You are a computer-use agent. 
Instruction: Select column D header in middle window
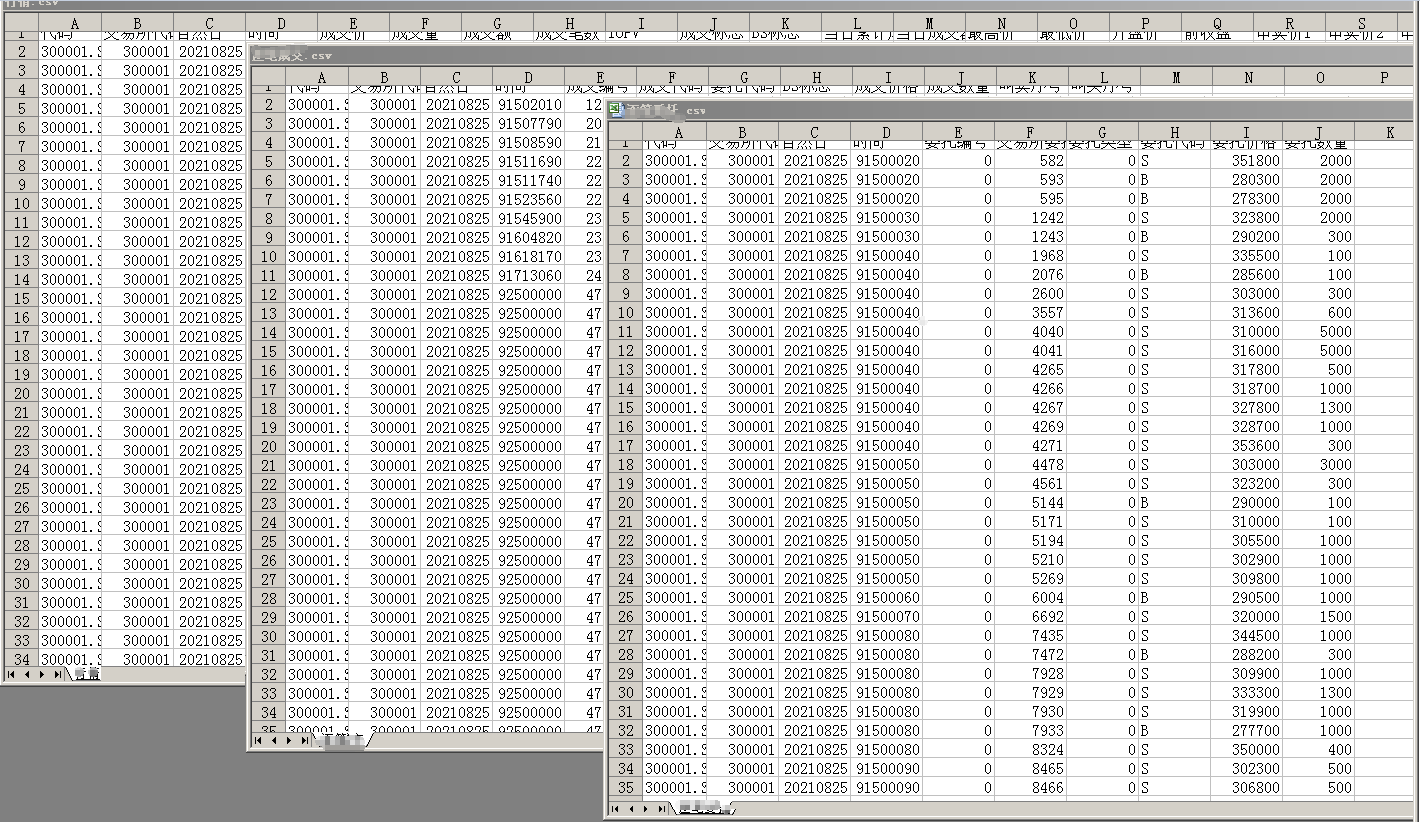coord(528,77)
